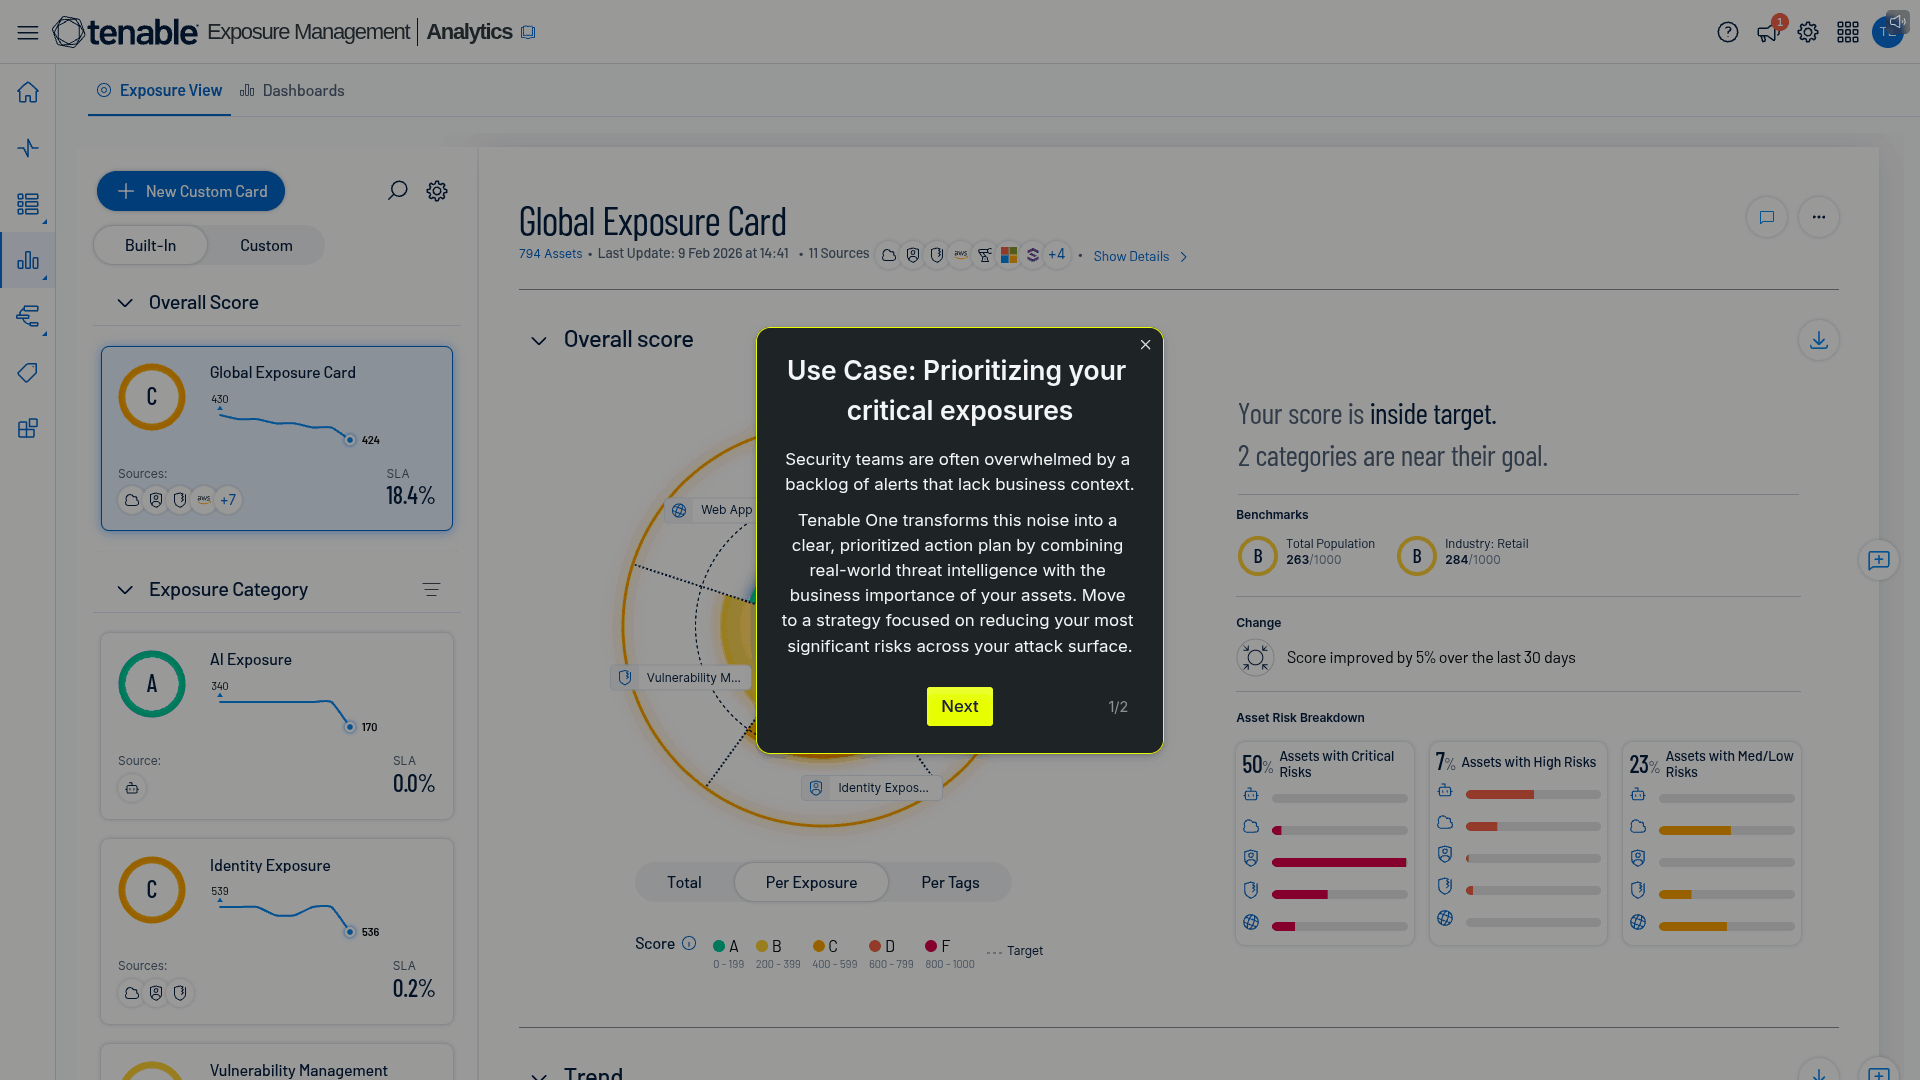The image size is (1920, 1080).
Task: Open Assets with Med/Low Risks breakdown
Action: tap(1712, 843)
